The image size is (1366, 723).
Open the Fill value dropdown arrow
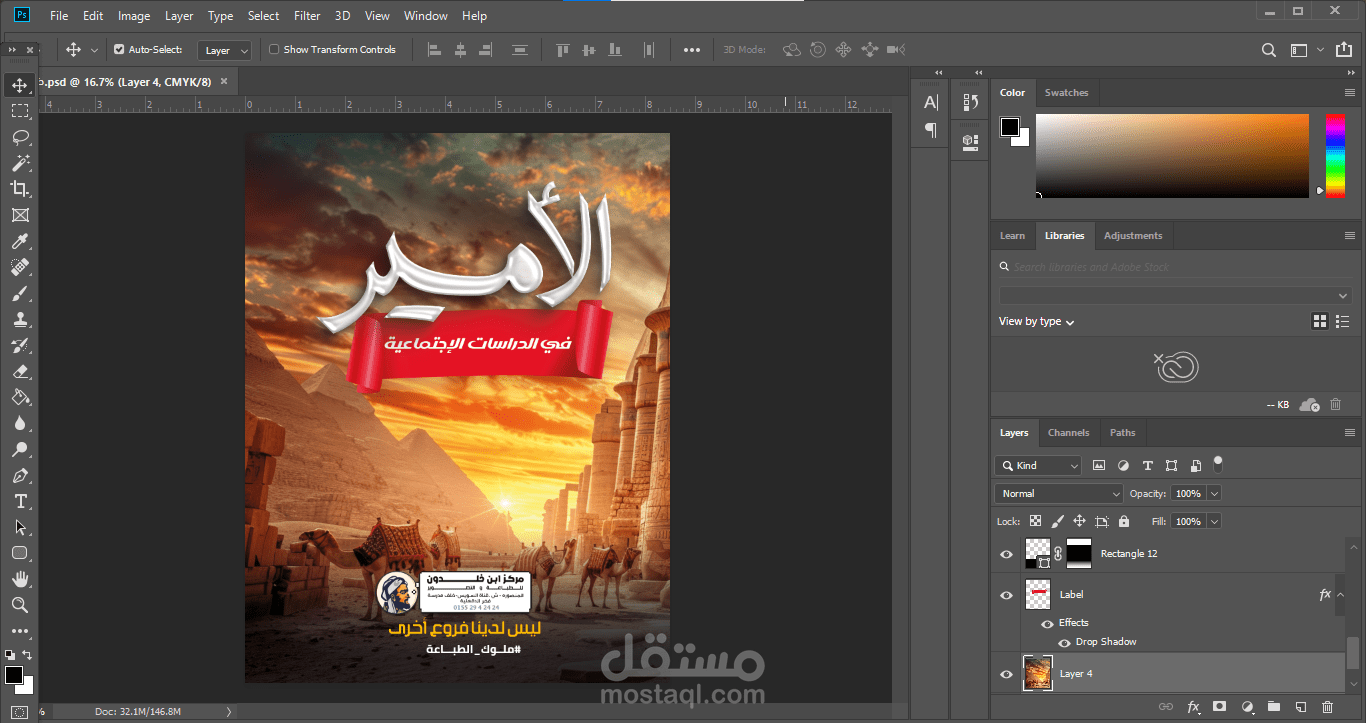[x=1214, y=521]
